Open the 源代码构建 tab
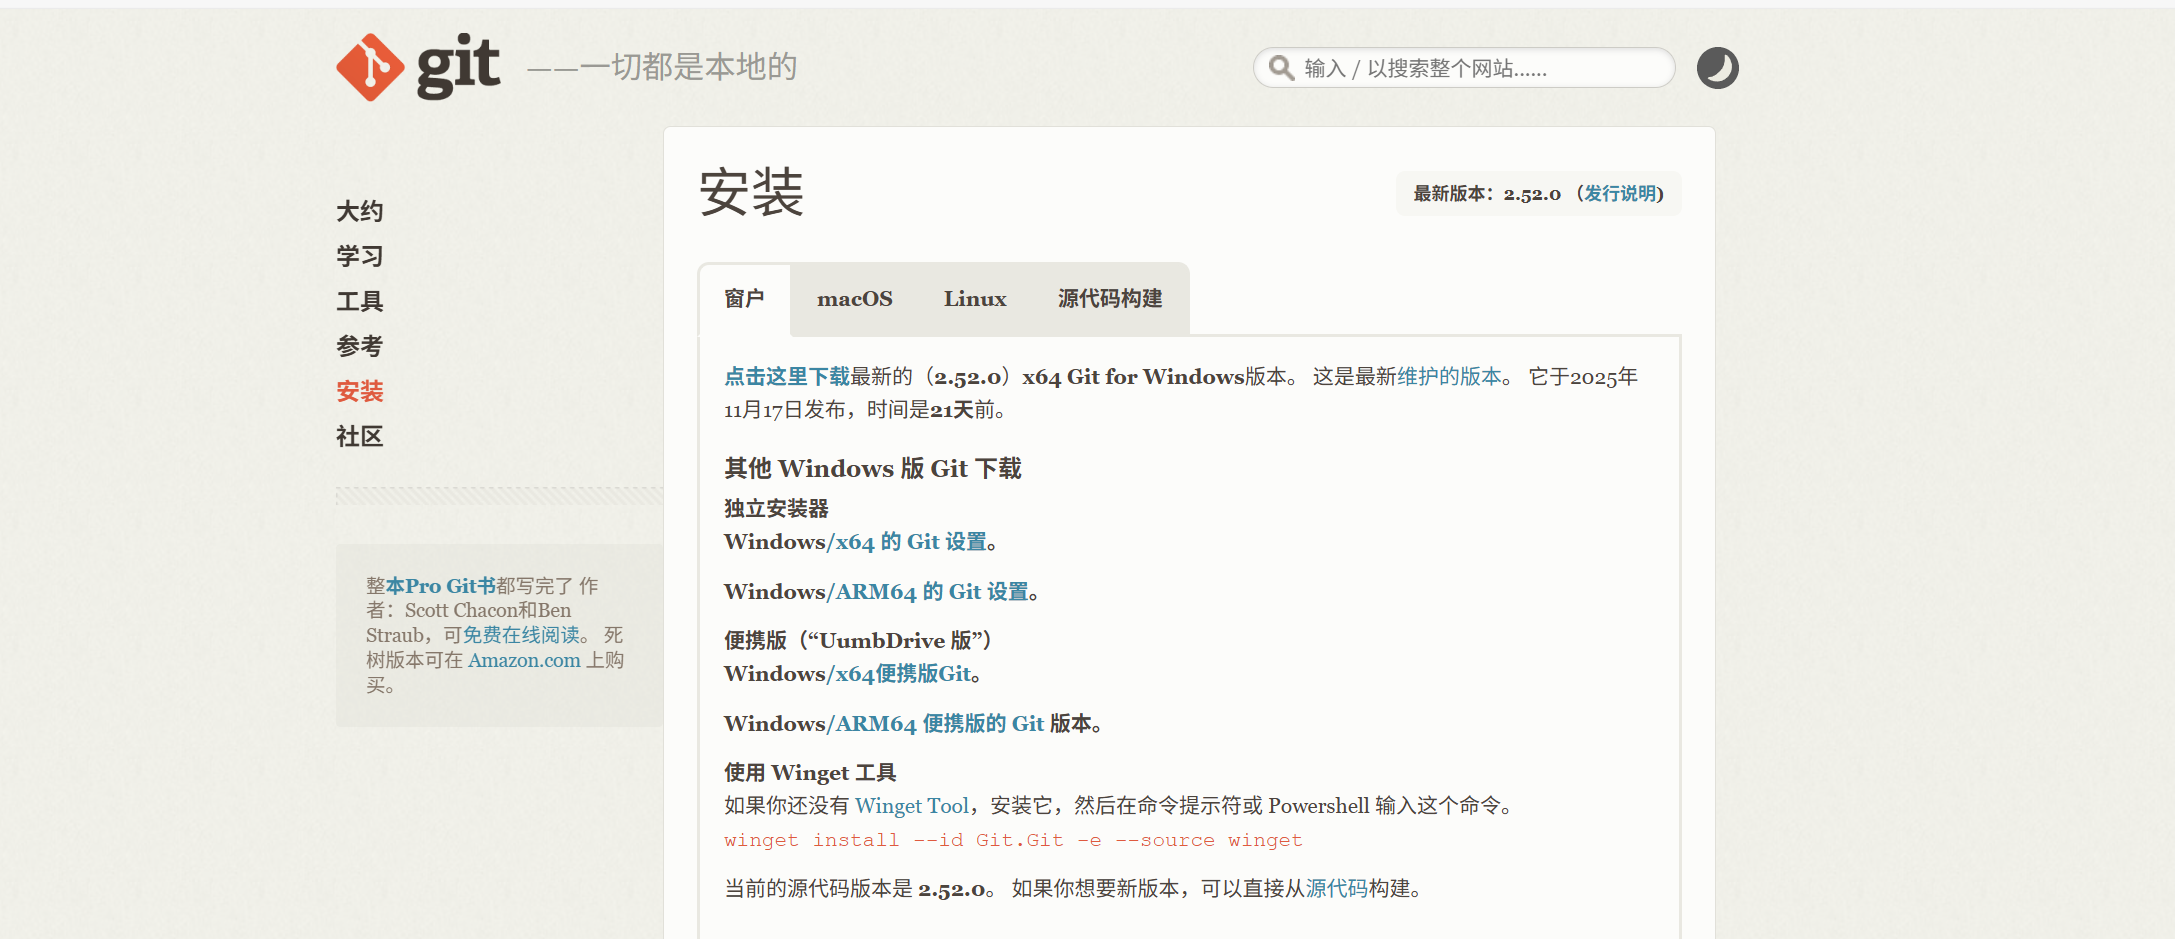This screenshot has width=2175, height=939. click(1109, 299)
